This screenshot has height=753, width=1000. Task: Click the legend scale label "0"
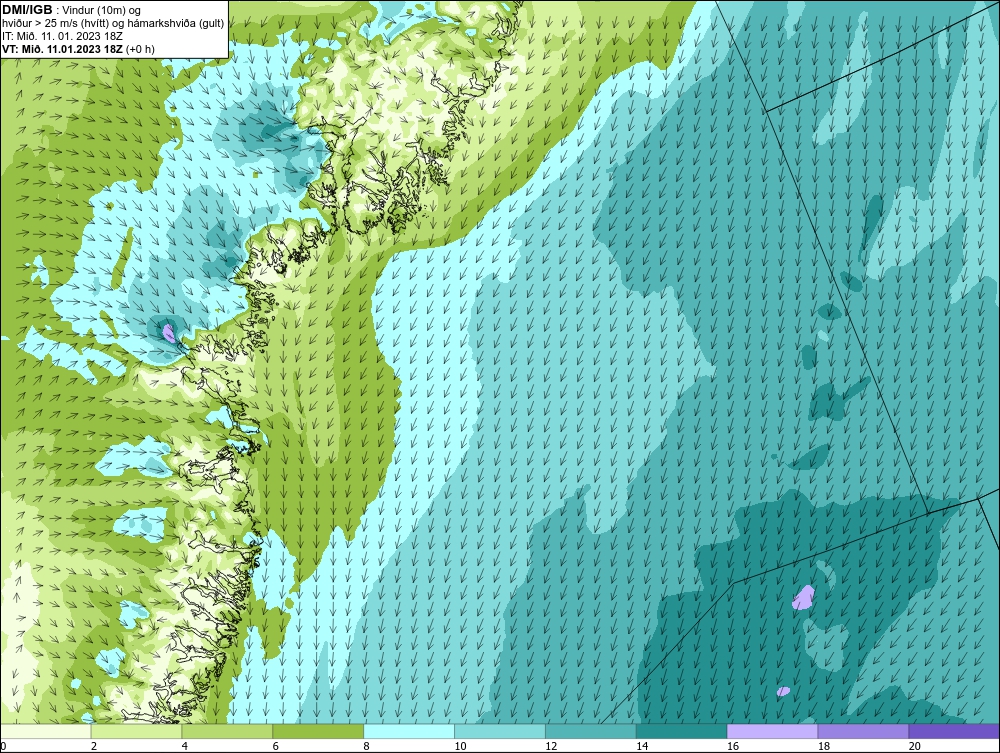tap(3, 746)
